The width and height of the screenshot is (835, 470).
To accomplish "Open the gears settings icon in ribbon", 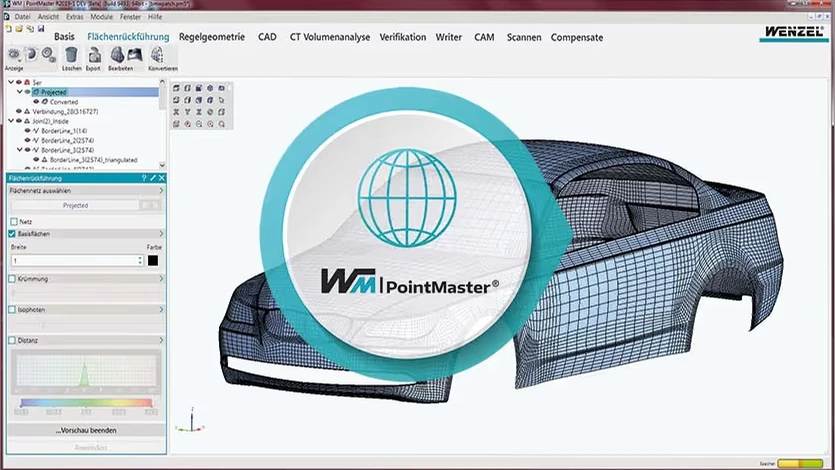I will point(48,54).
